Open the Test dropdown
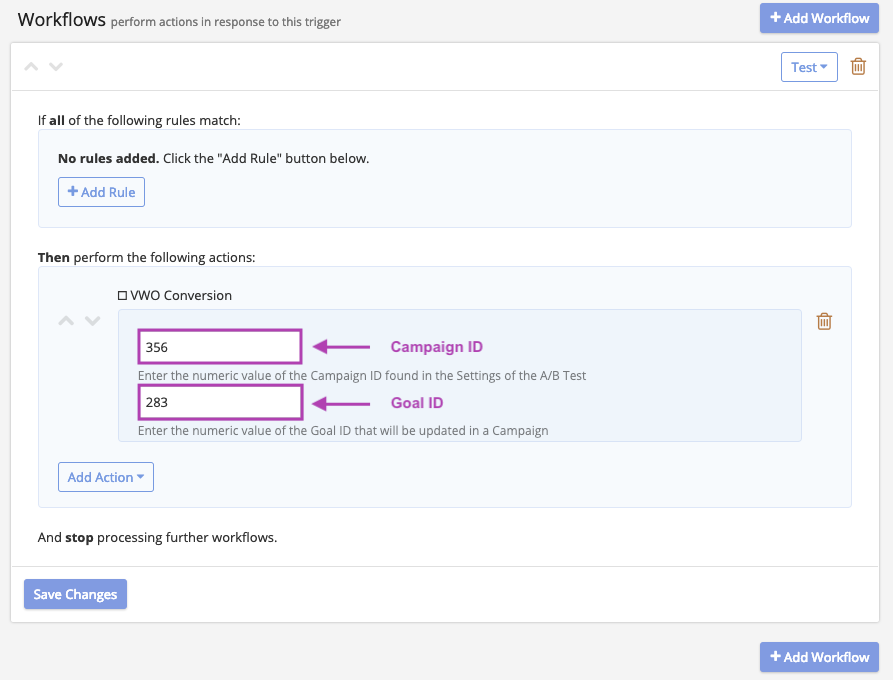Image resolution: width=893 pixels, height=680 pixels. pos(808,67)
